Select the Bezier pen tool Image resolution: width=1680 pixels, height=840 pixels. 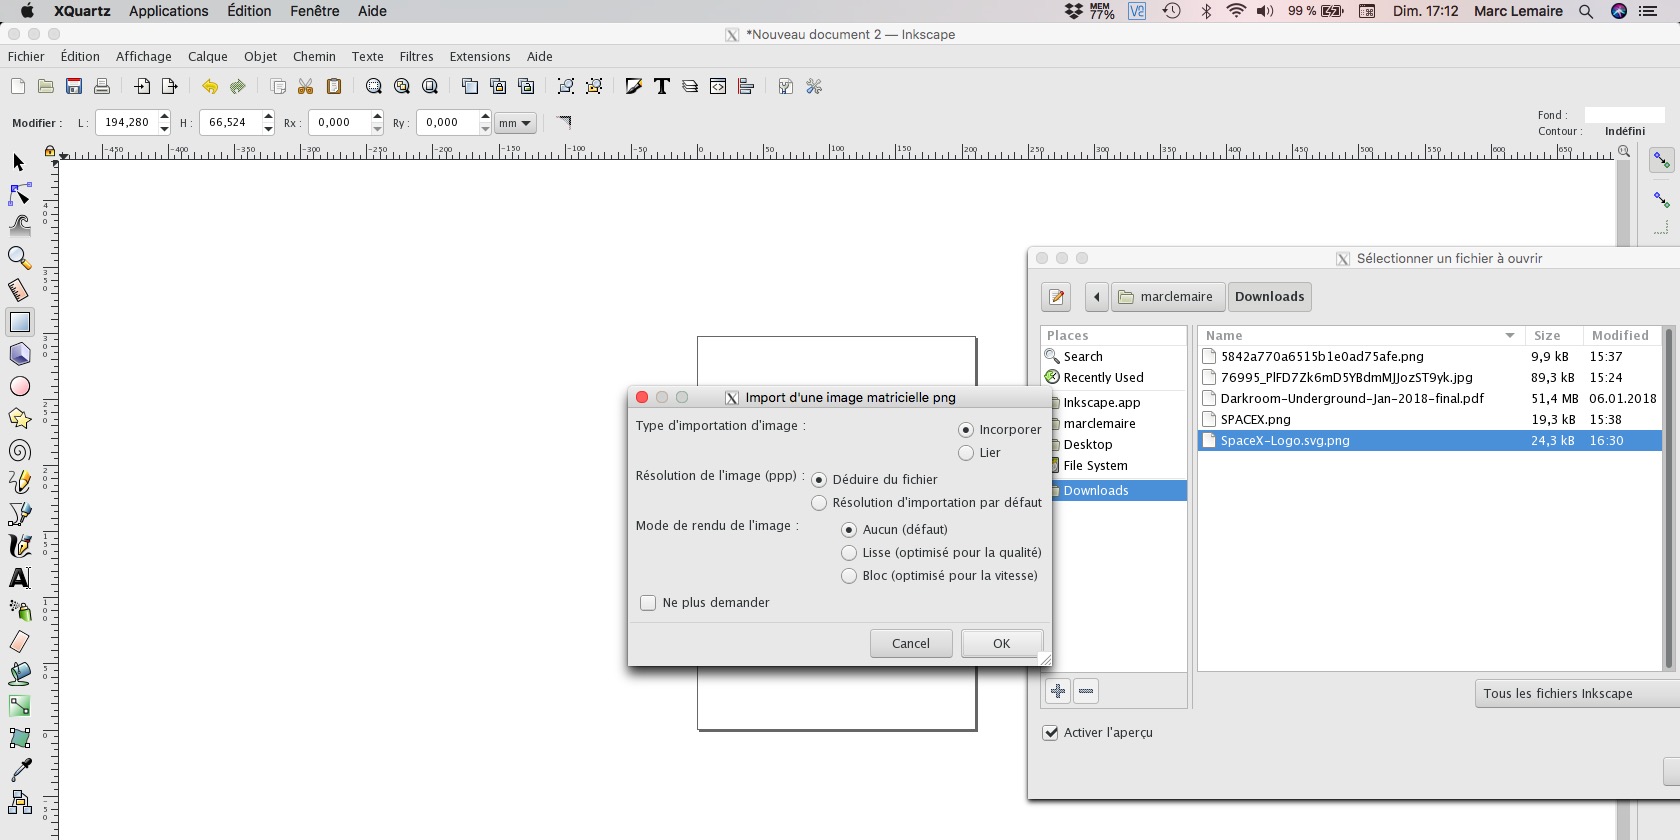pos(19,514)
